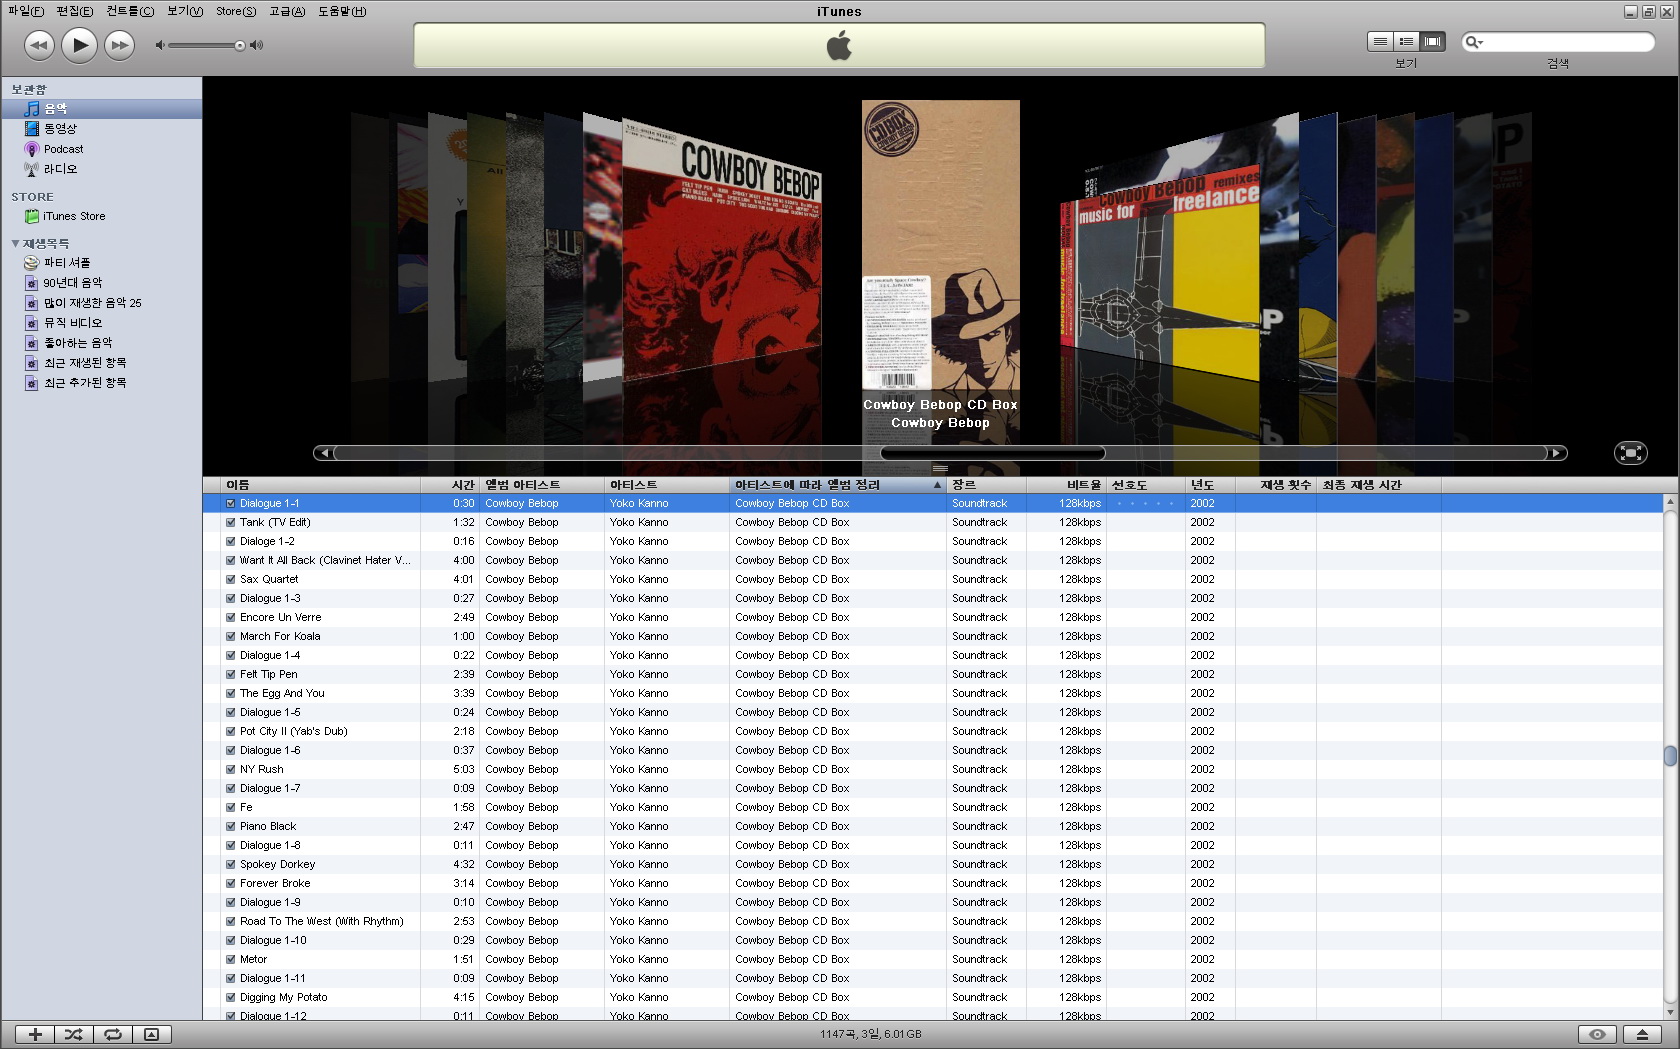Uncheck the Dialogue 1-1 track checkbox
The width and height of the screenshot is (1680, 1049).
click(x=231, y=504)
